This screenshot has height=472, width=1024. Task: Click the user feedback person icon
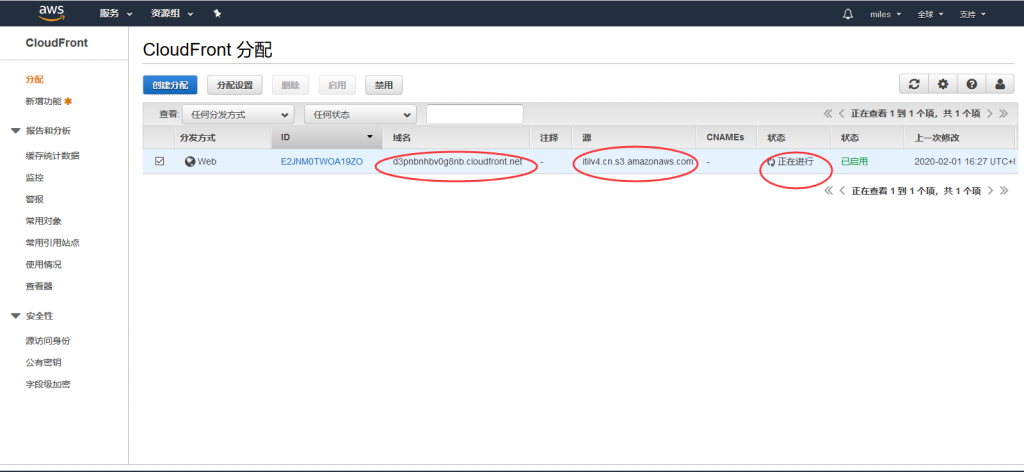[1000, 84]
